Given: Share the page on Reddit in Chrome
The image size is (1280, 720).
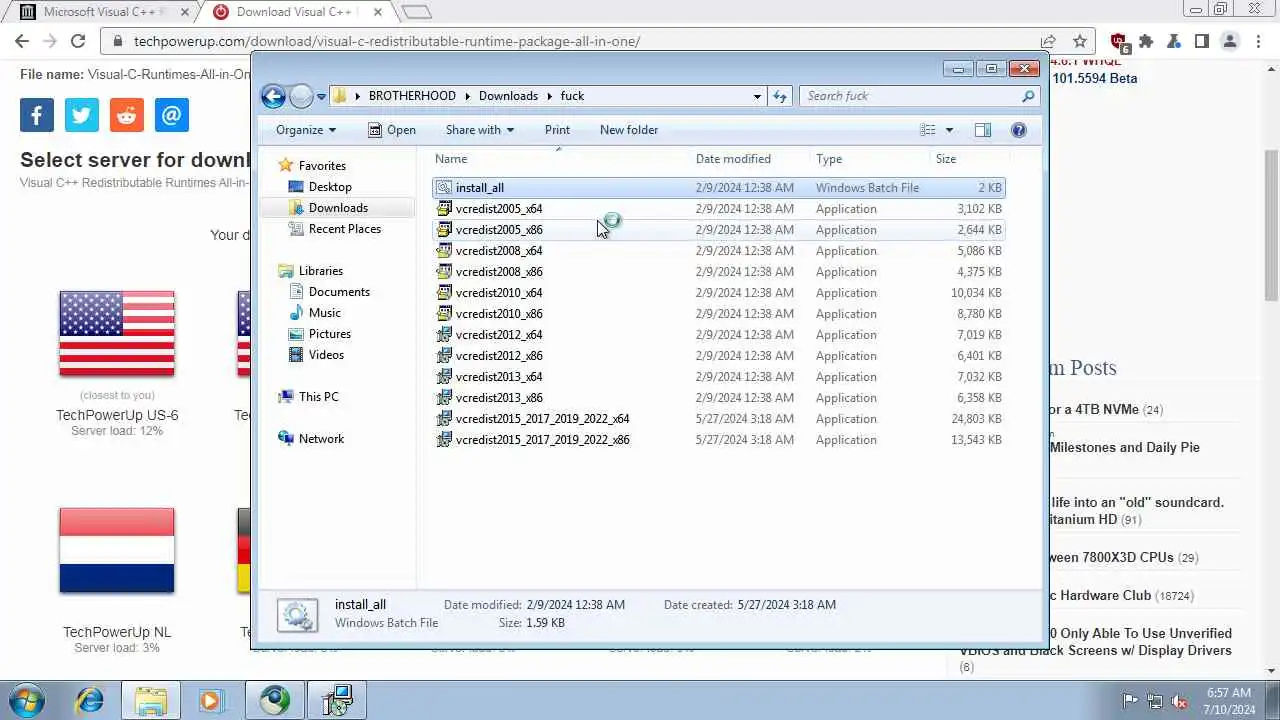Looking at the screenshot, I should click(127, 115).
